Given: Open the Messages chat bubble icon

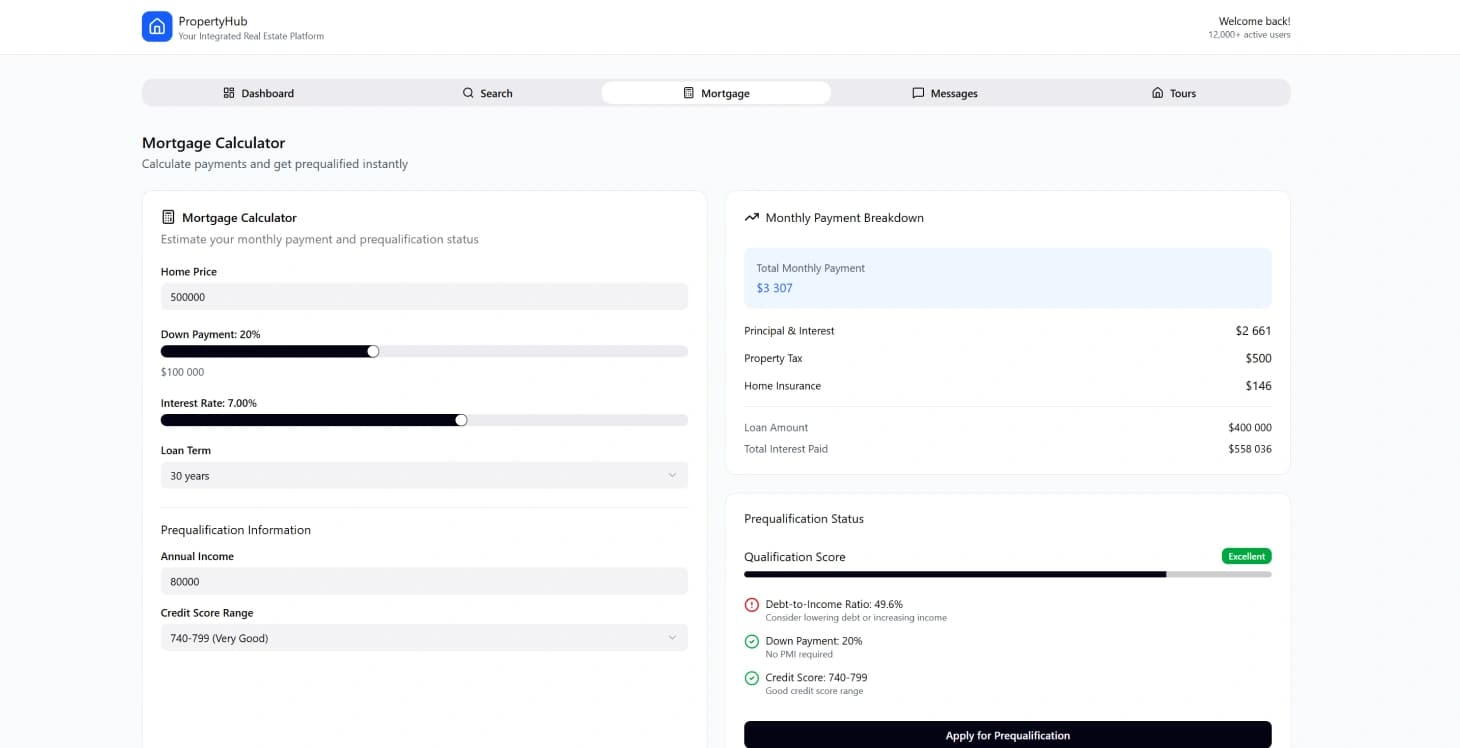Looking at the screenshot, I should (917, 92).
